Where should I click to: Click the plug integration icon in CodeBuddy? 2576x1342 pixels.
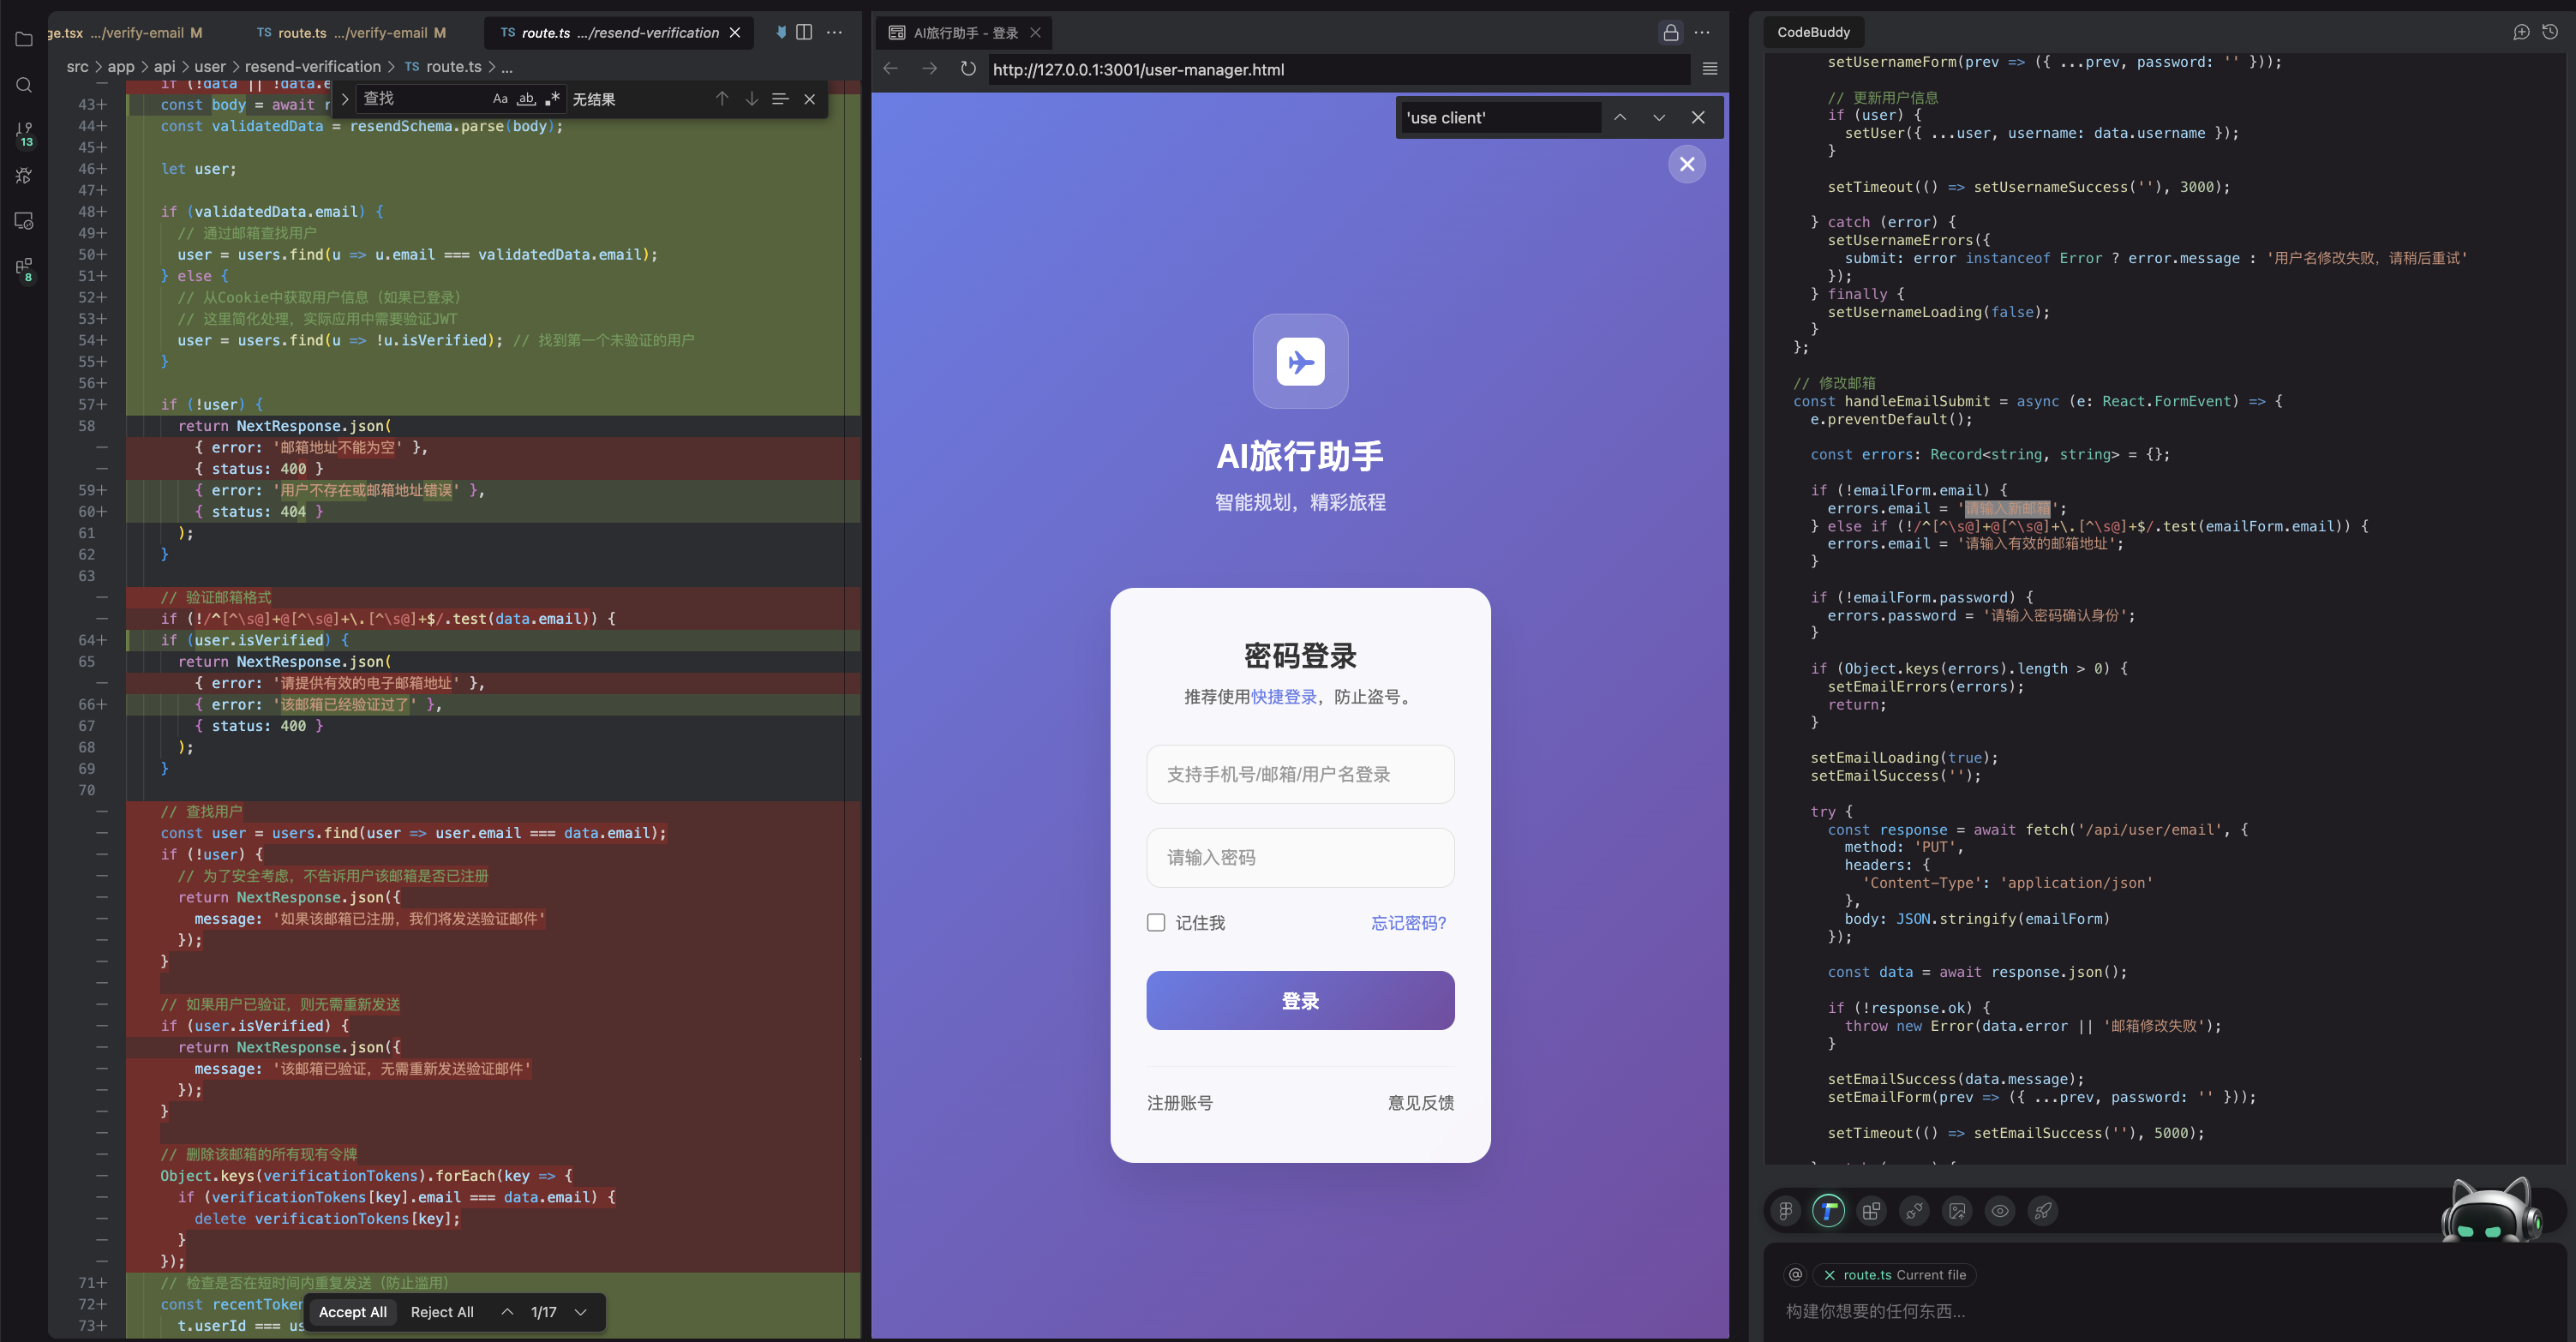pos(1914,1211)
